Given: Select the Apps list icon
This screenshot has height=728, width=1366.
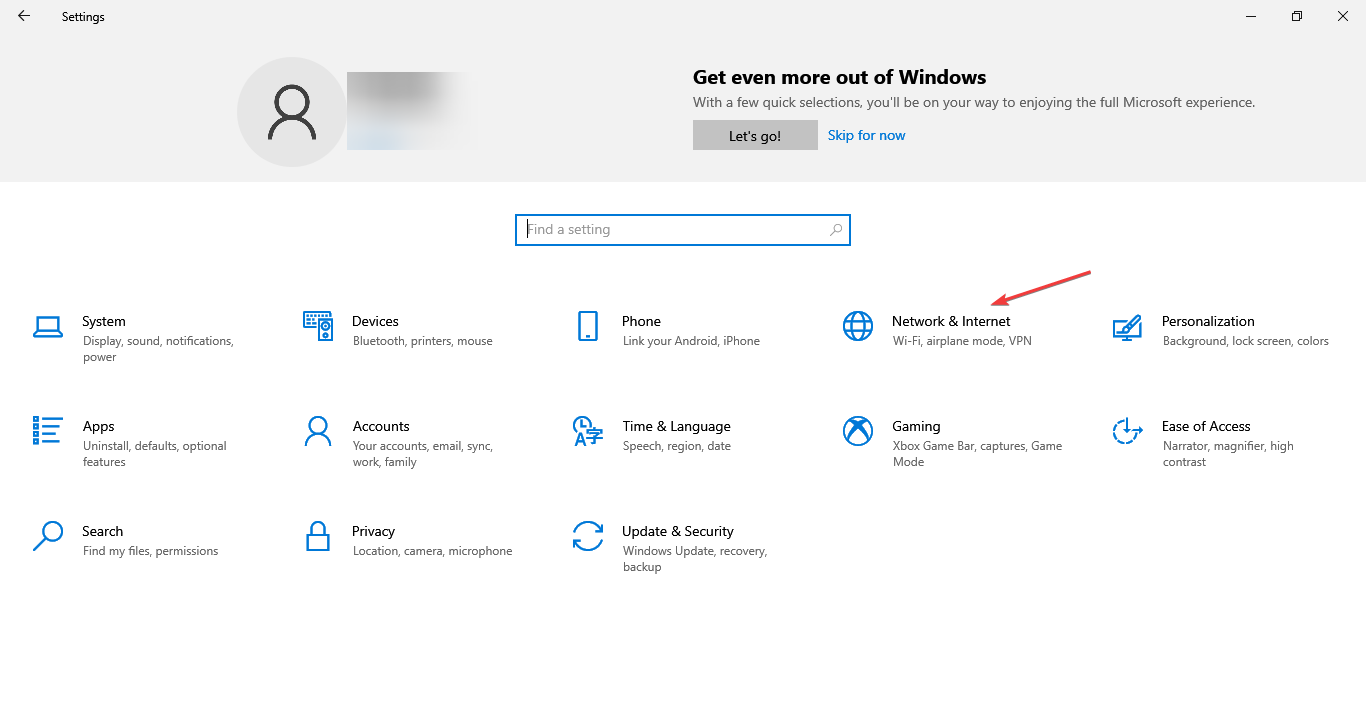Looking at the screenshot, I should coord(48,431).
